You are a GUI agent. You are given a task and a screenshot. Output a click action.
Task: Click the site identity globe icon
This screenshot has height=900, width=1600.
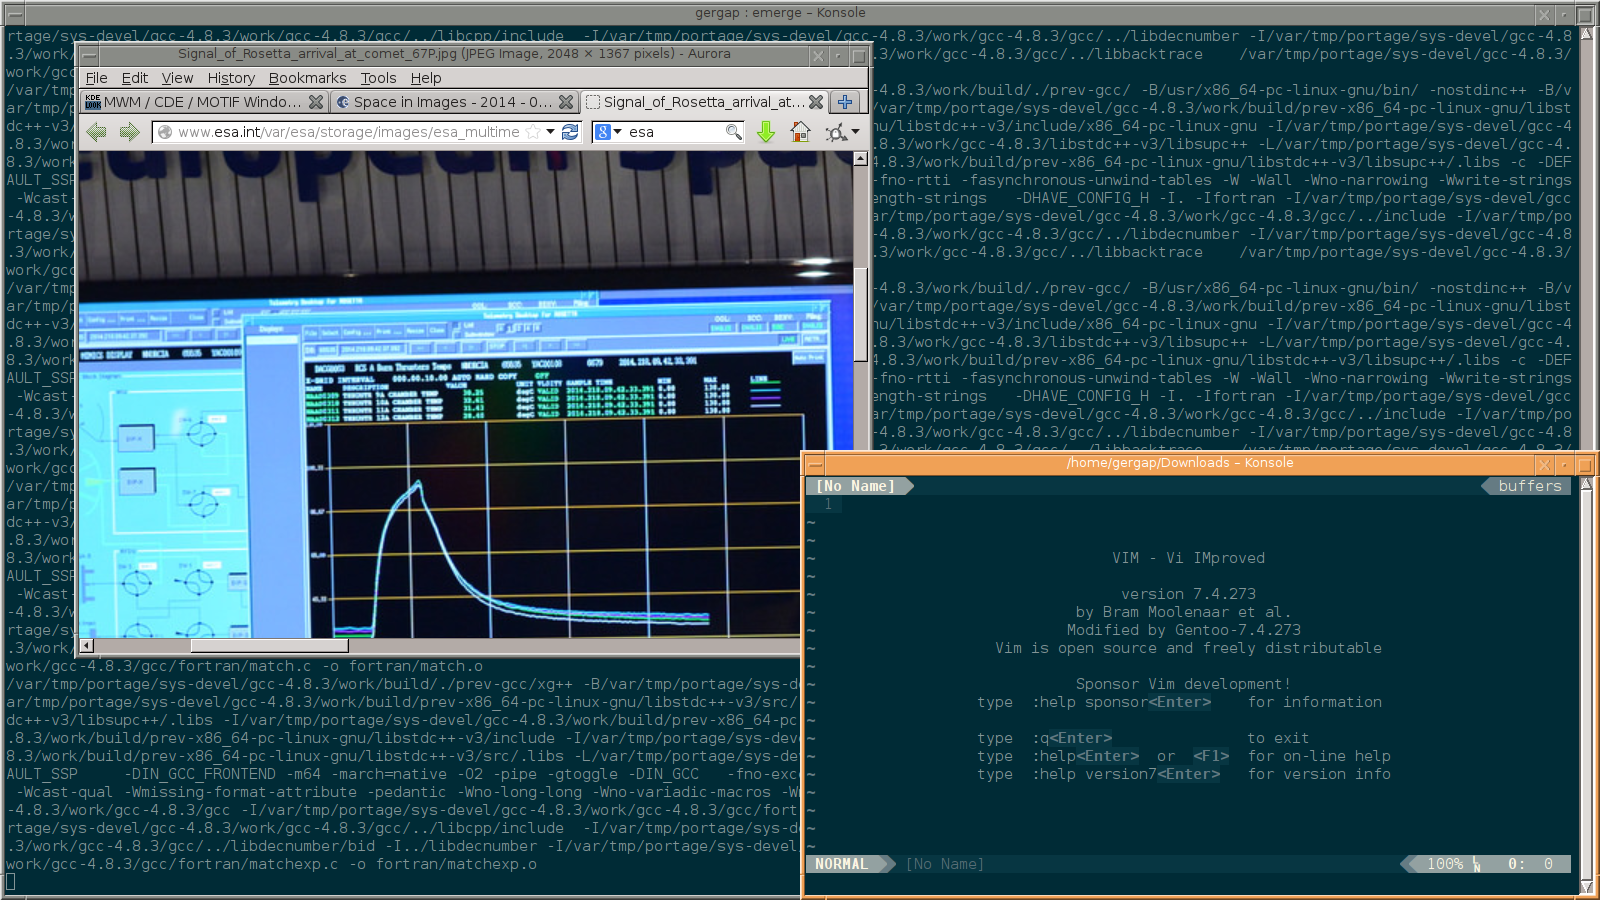click(x=165, y=132)
